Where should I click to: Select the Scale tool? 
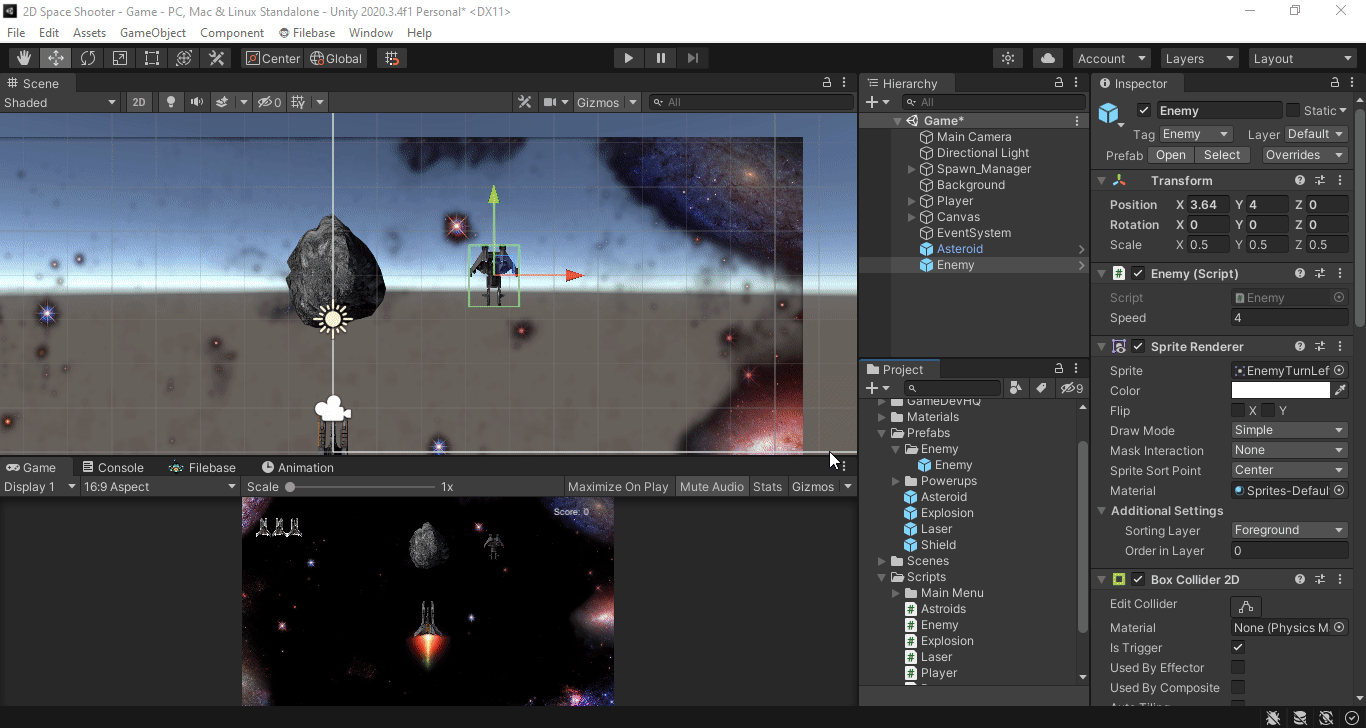[120, 58]
